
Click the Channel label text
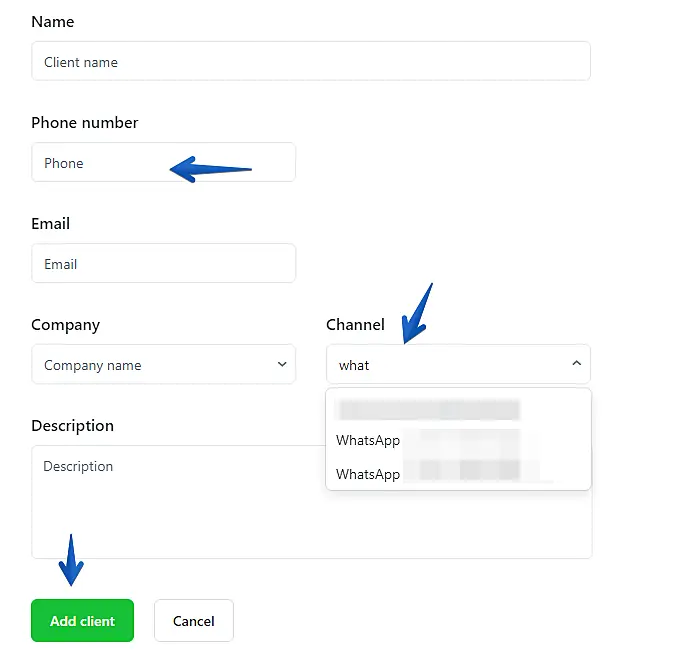coord(355,324)
